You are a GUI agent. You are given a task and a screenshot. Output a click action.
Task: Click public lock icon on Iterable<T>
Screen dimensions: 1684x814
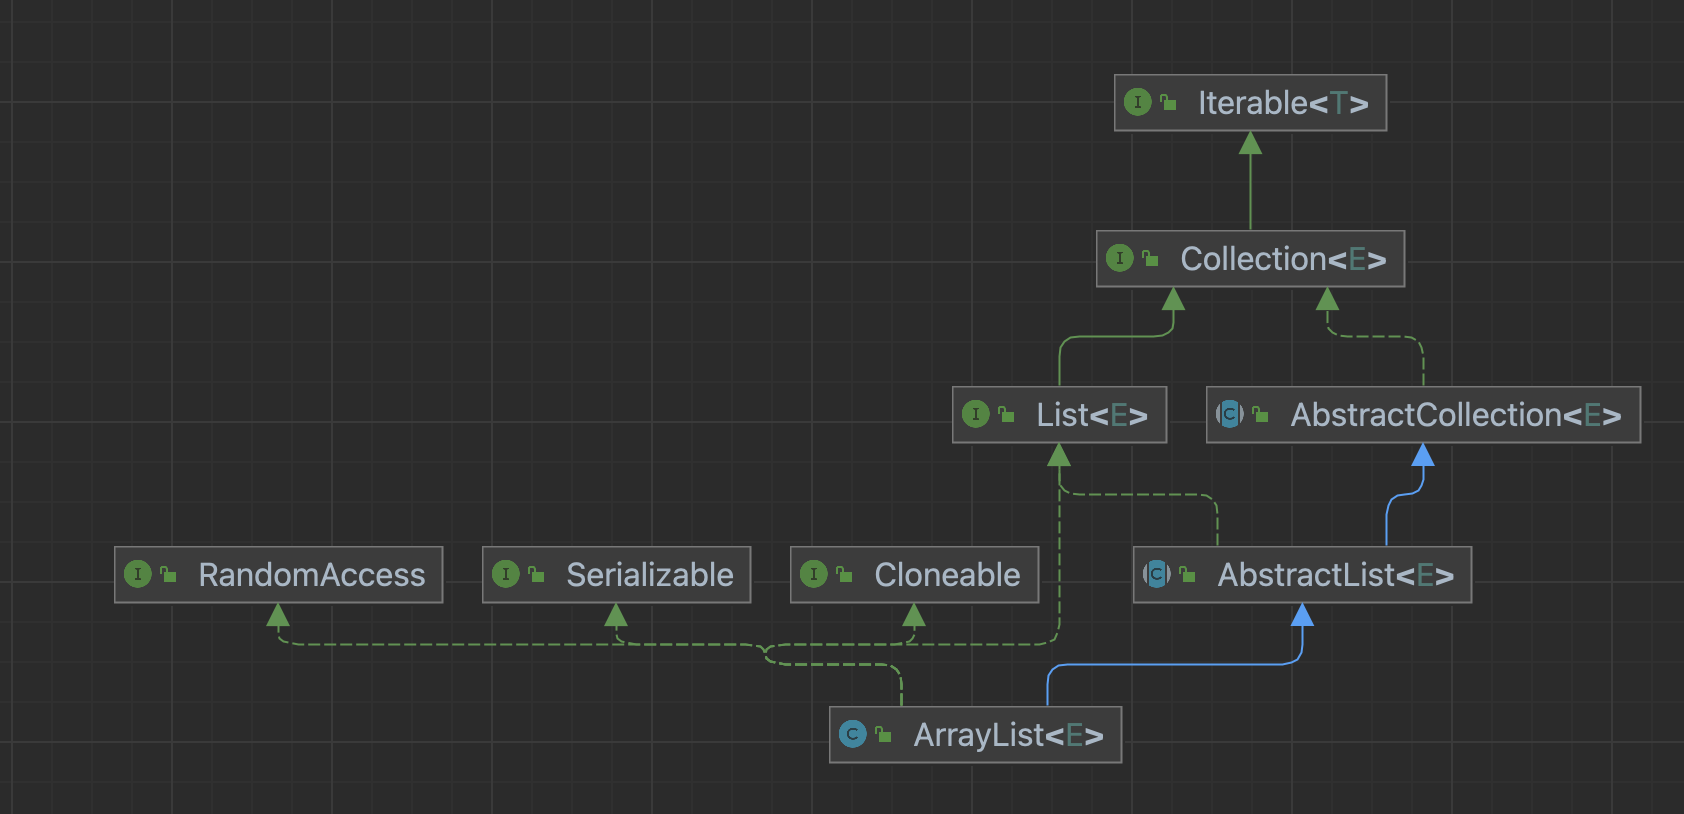[x=1168, y=102]
